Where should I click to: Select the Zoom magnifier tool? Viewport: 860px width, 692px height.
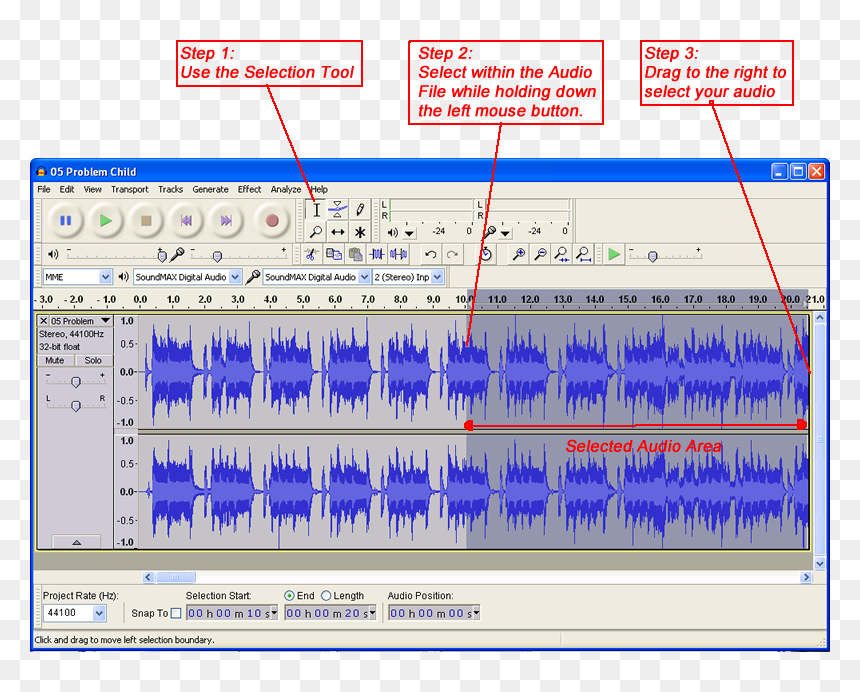(x=316, y=232)
